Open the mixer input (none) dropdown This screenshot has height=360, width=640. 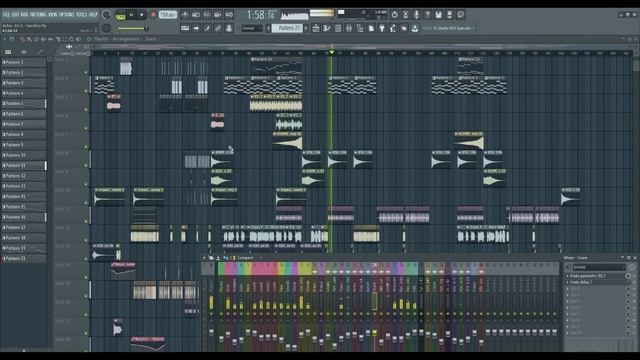point(599,267)
